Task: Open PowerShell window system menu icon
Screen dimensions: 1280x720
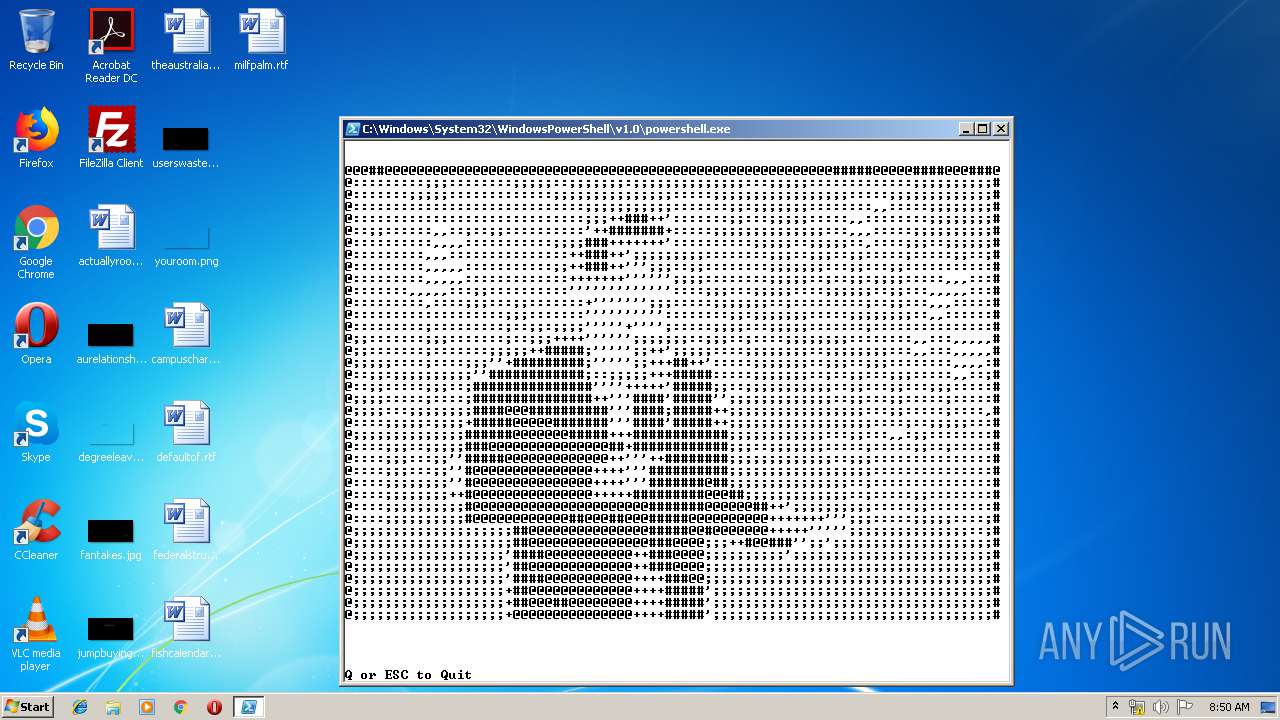Action: tap(352, 129)
